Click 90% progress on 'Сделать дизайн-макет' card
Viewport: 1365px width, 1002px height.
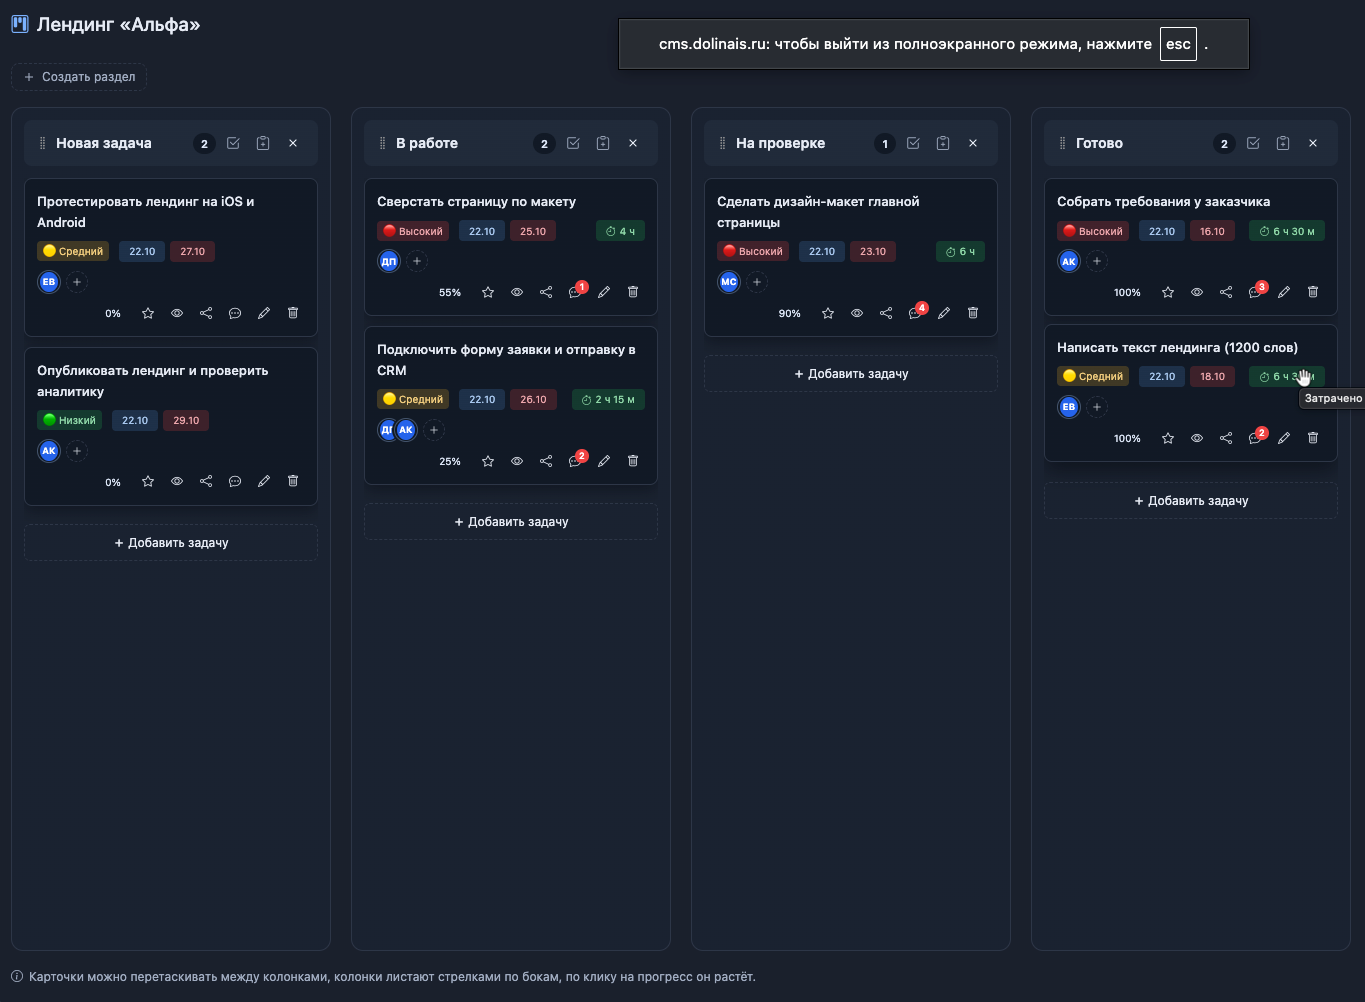pyautogui.click(x=790, y=313)
